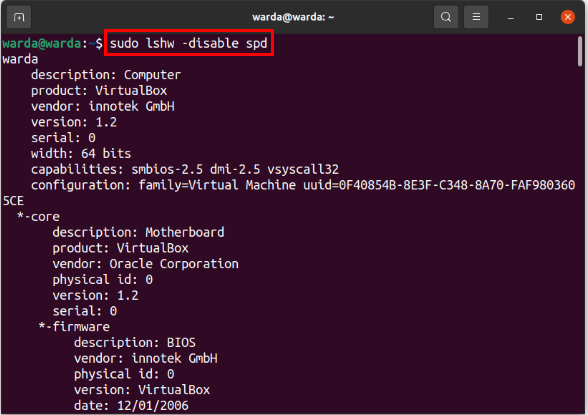This screenshot has height=415, width=588.
Task: Click the *-firmware section heading
Action: [x=74, y=327]
